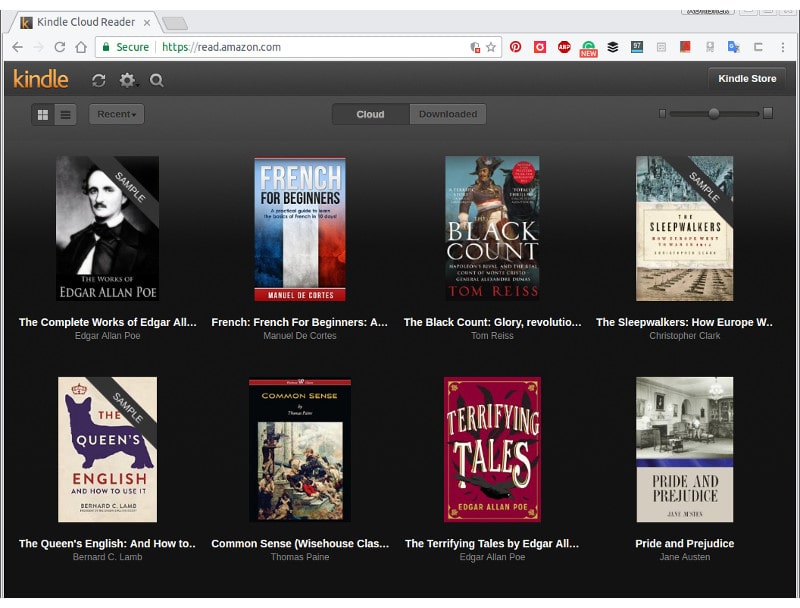The height and width of the screenshot is (608, 800).
Task: Open the Pride and Prejudice title link
Action: [684, 544]
